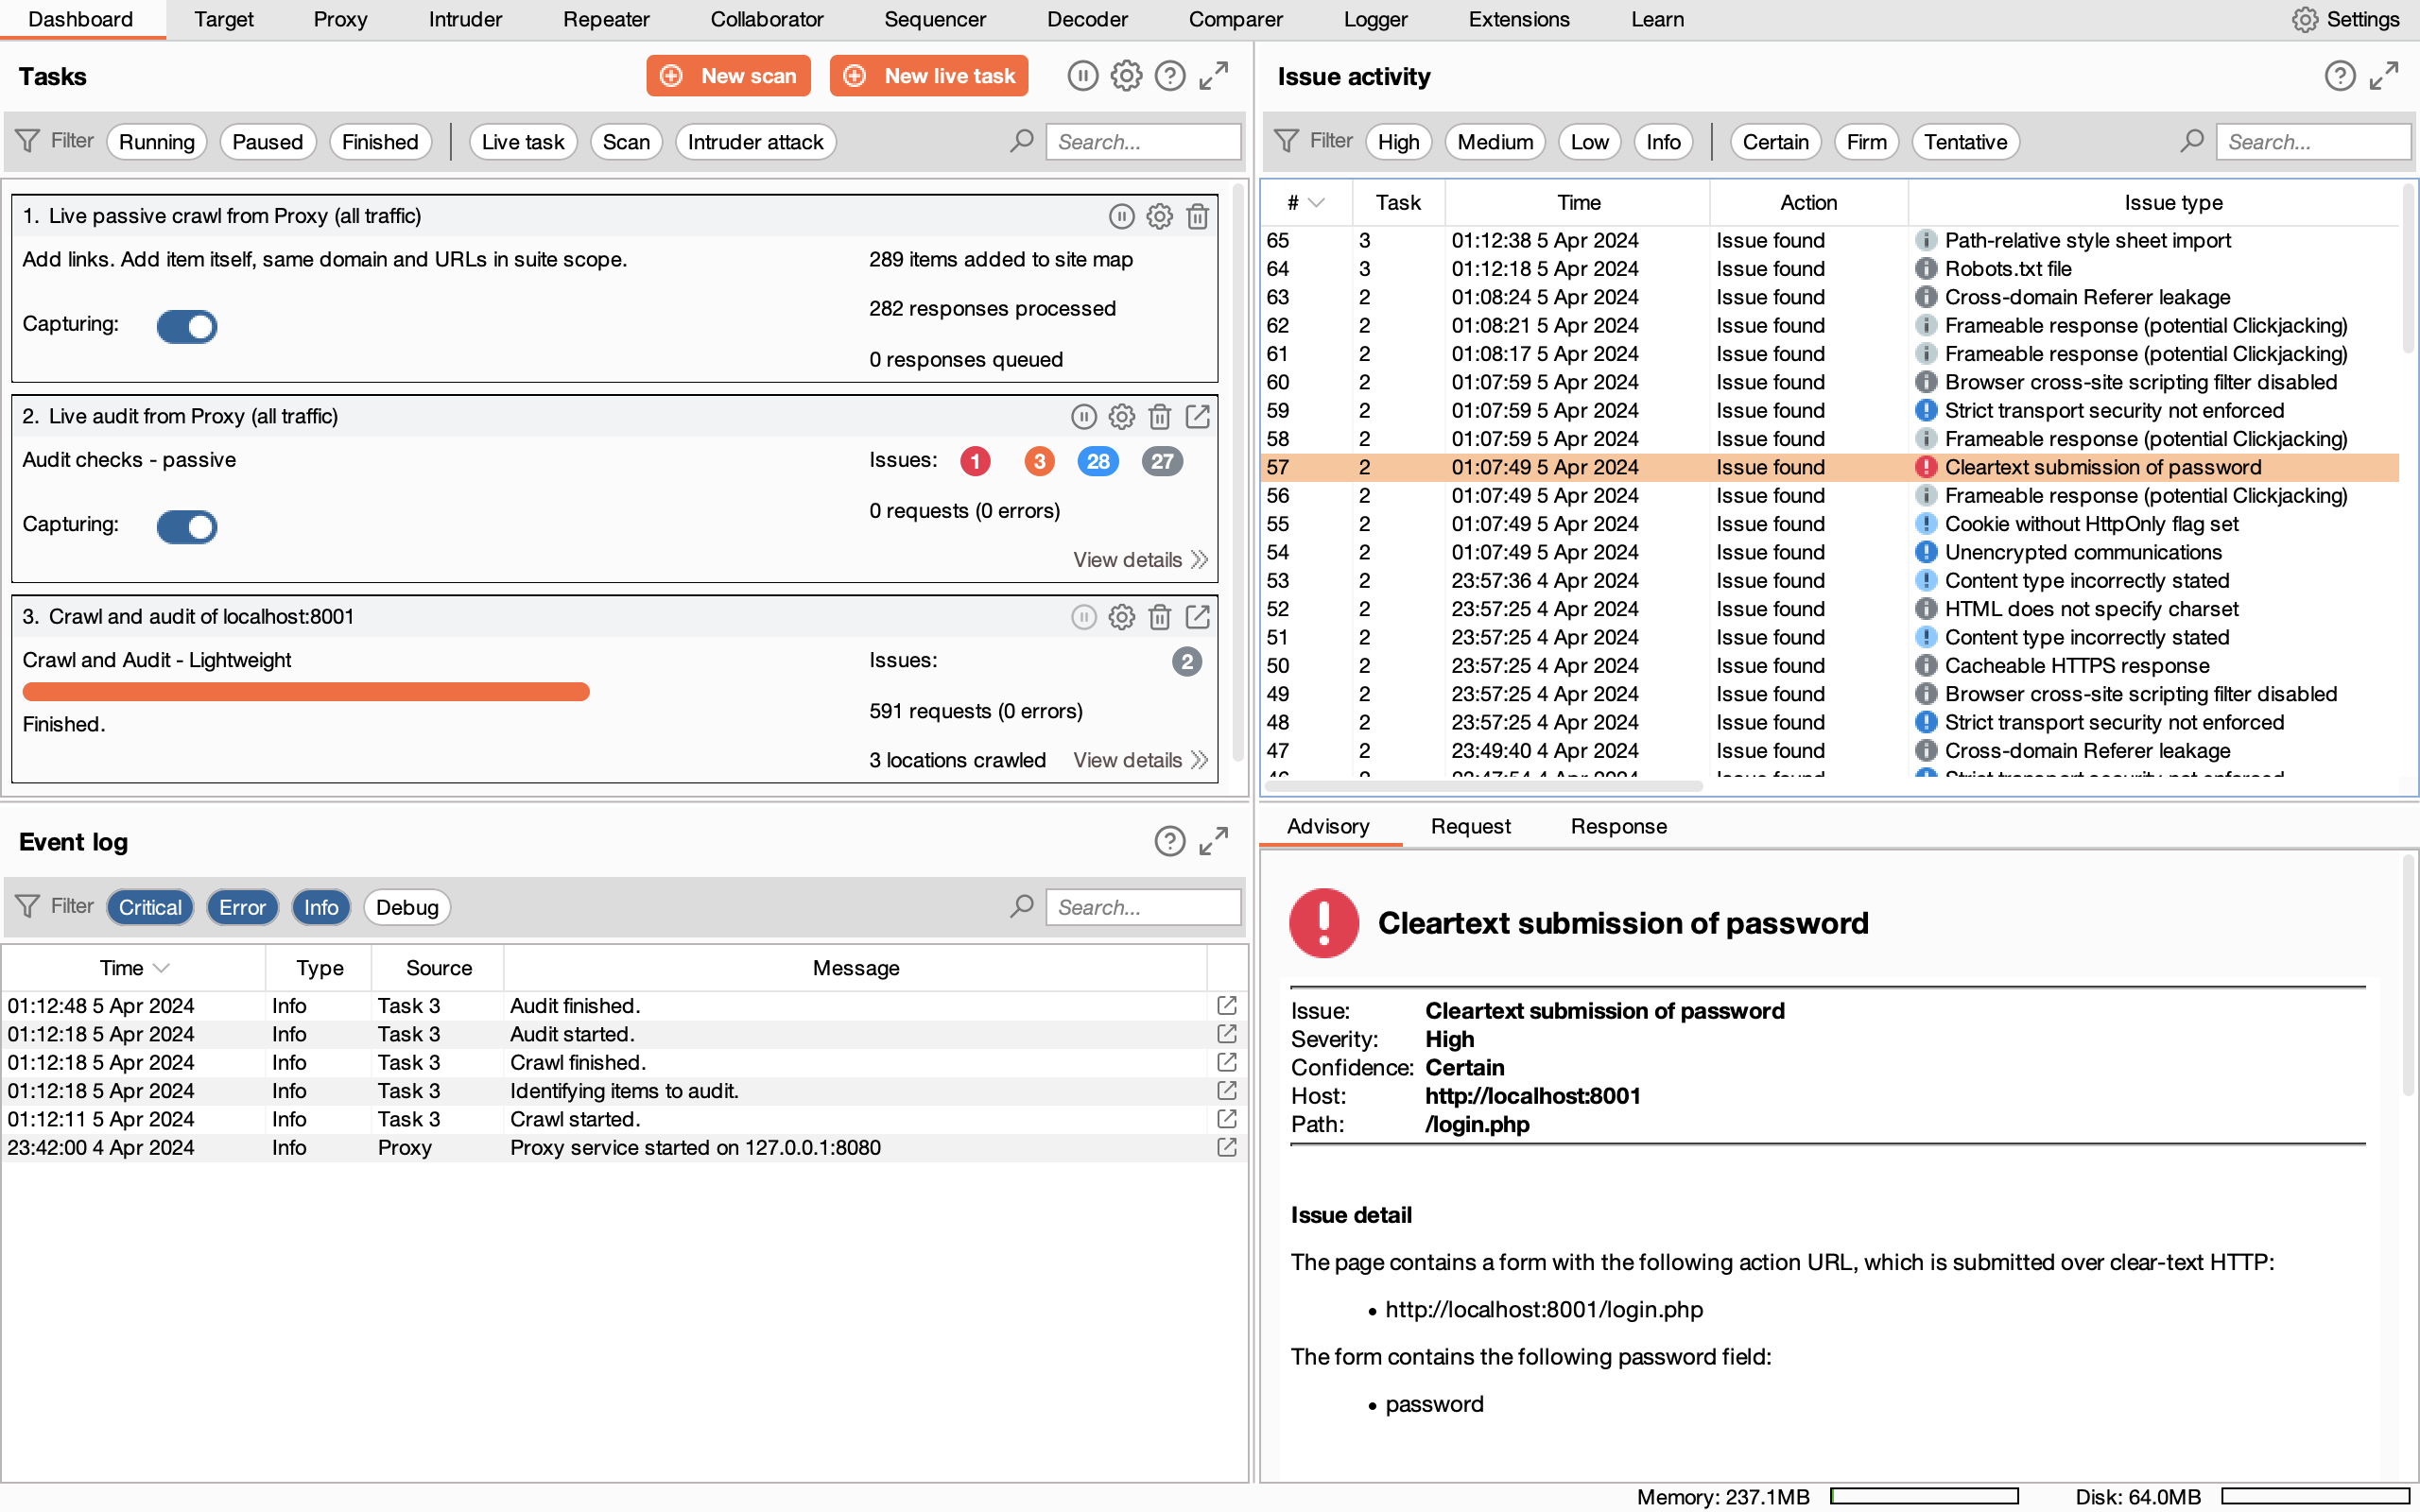This screenshot has width=2420, height=1512.
Task: Pause the live passive crawl task
Action: tap(1120, 216)
